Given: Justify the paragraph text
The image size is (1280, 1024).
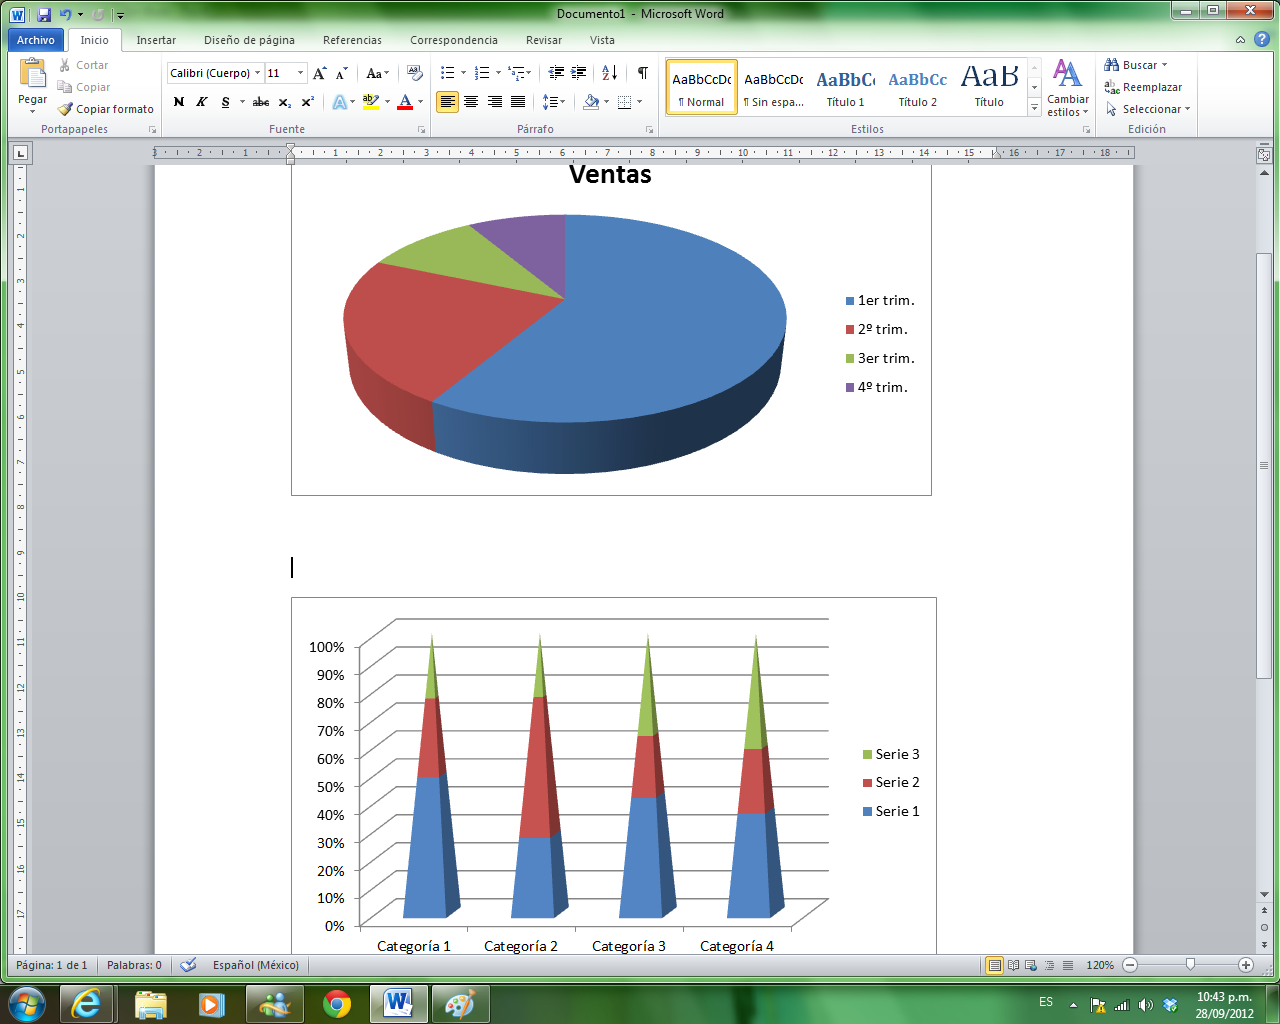Looking at the screenshot, I should click(518, 102).
